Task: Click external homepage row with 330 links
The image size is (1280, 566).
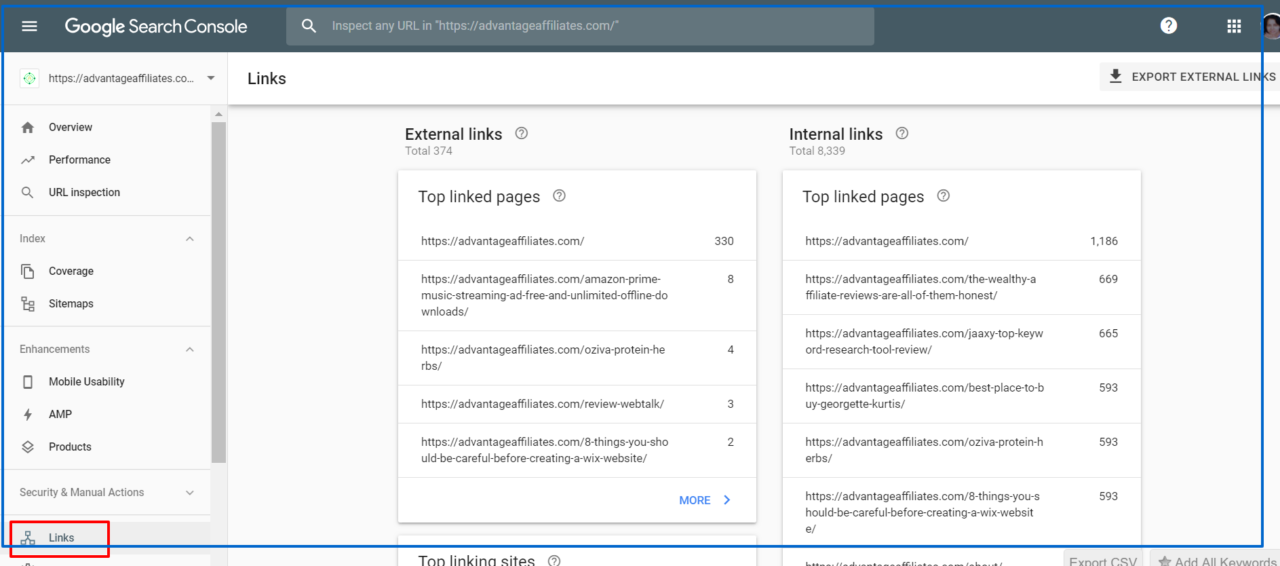Action: coord(577,241)
